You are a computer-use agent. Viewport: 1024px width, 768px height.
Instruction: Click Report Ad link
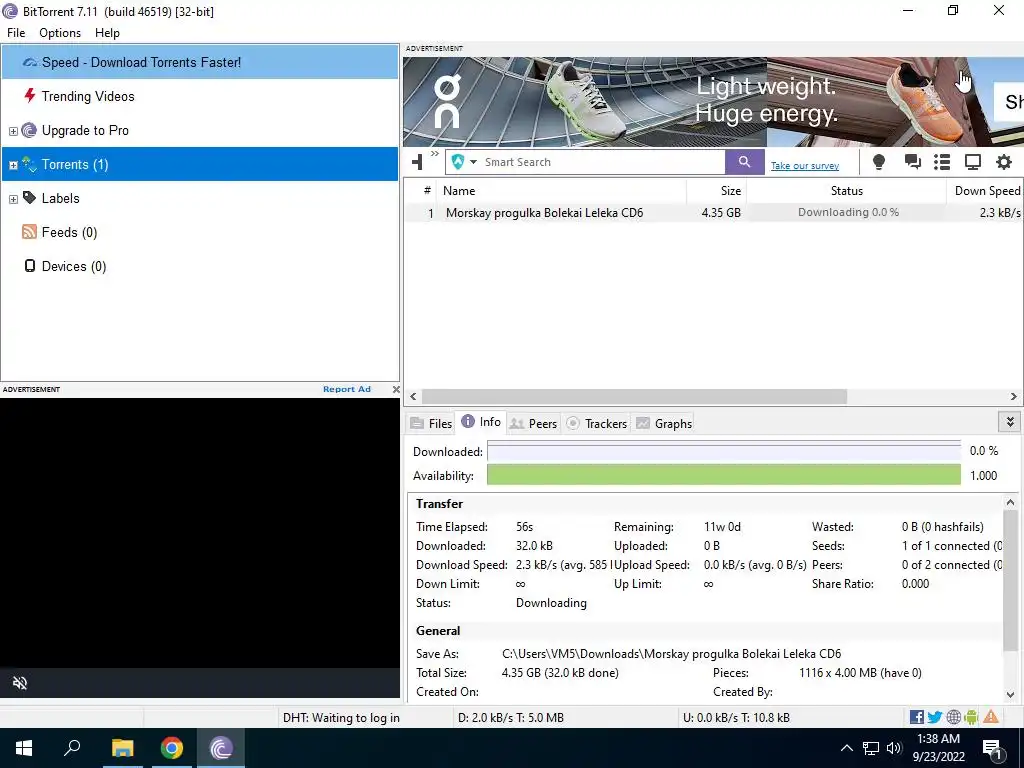(x=347, y=389)
